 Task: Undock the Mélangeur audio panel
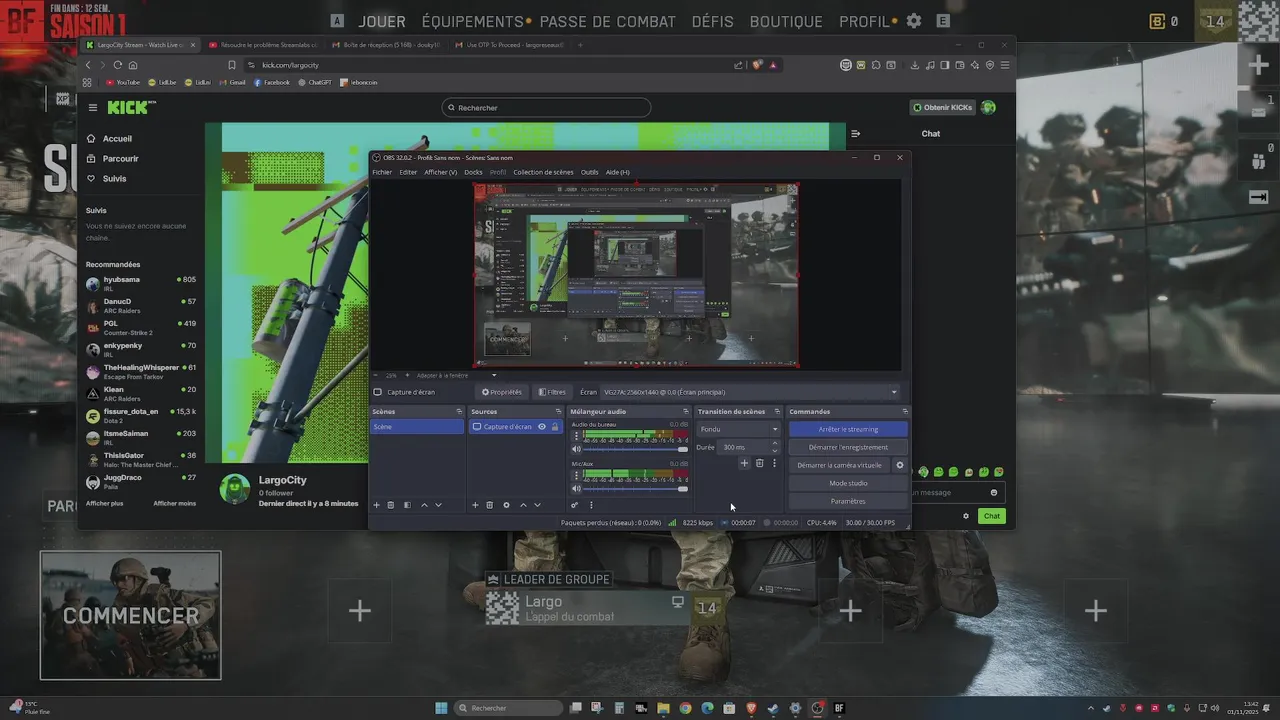point(686,411)
